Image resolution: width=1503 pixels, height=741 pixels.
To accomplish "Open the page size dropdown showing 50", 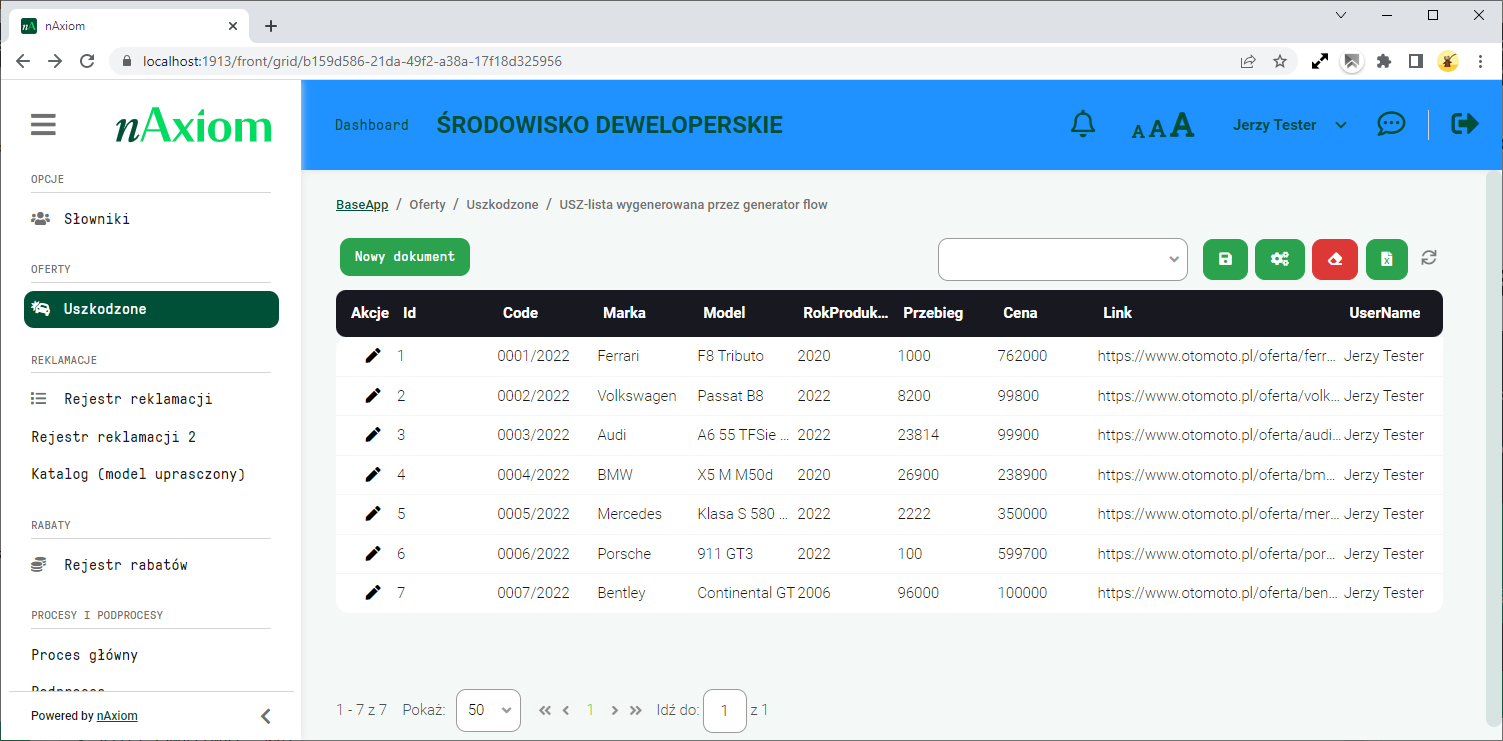I will pyautogui.click(x=488, y=710).
